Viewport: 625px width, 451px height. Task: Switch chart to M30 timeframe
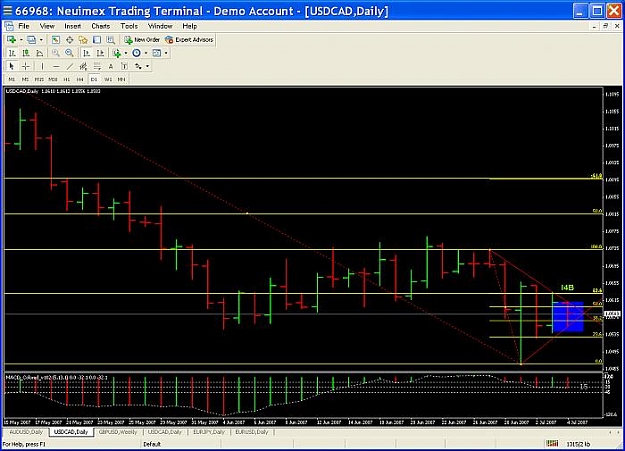53,79
